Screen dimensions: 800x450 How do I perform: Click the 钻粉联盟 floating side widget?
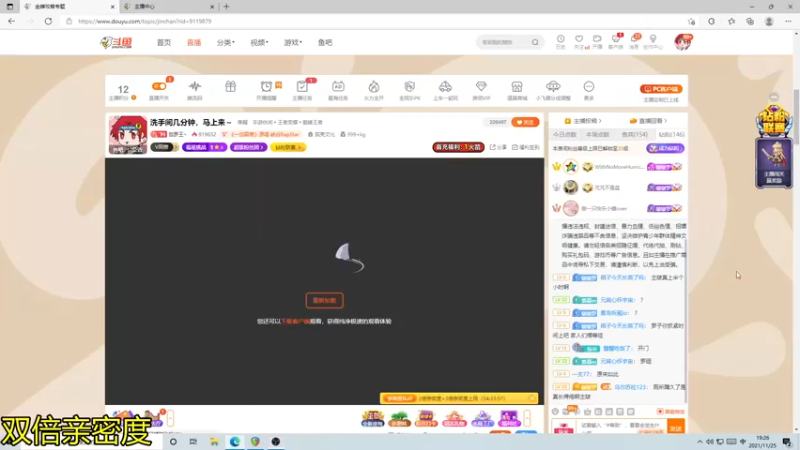click(x=774, y=120)
